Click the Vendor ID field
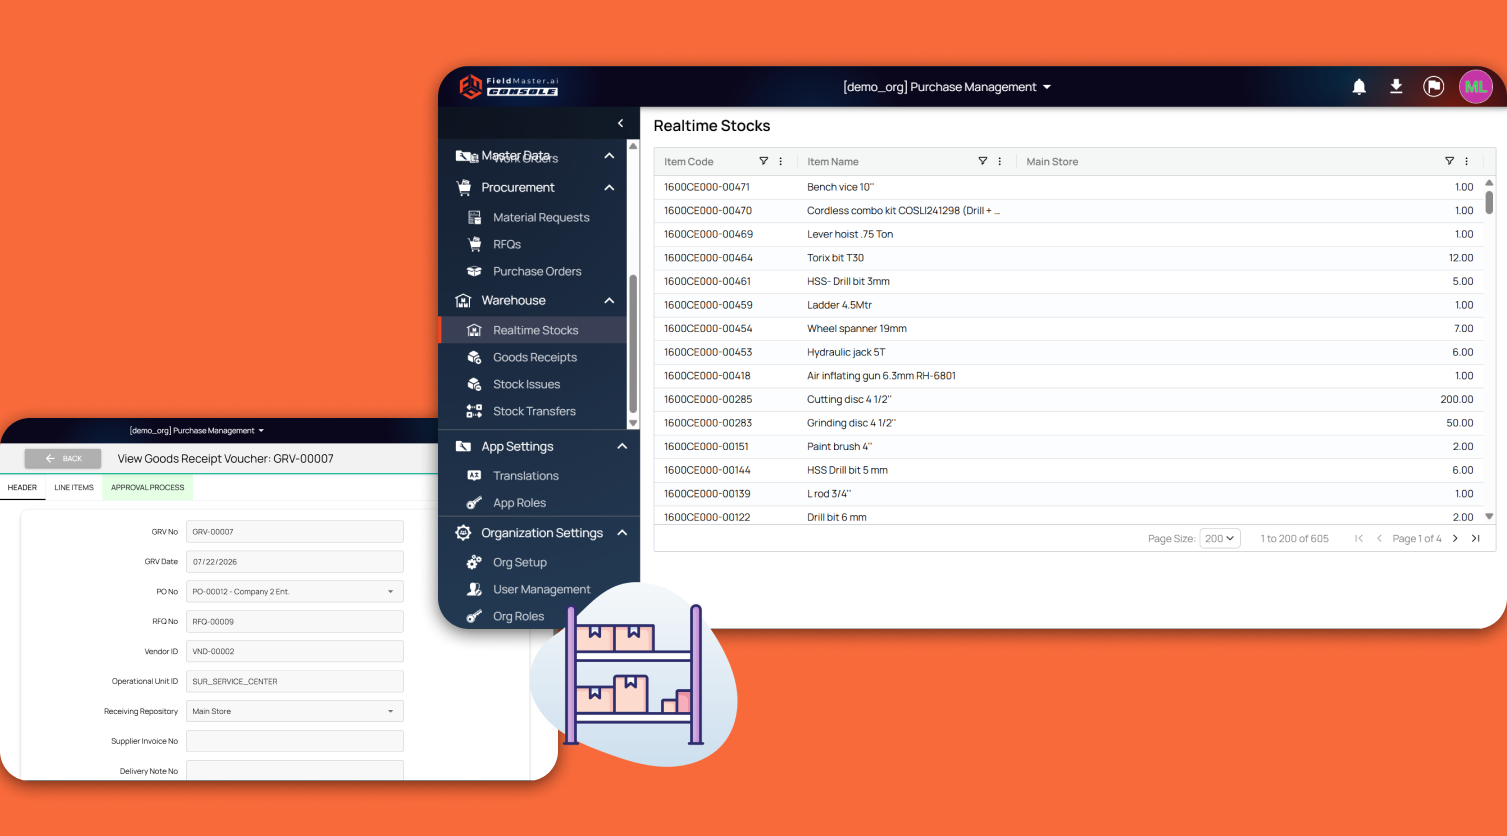The width and height of the screenshot is (1507, 836). click(295, 652)
